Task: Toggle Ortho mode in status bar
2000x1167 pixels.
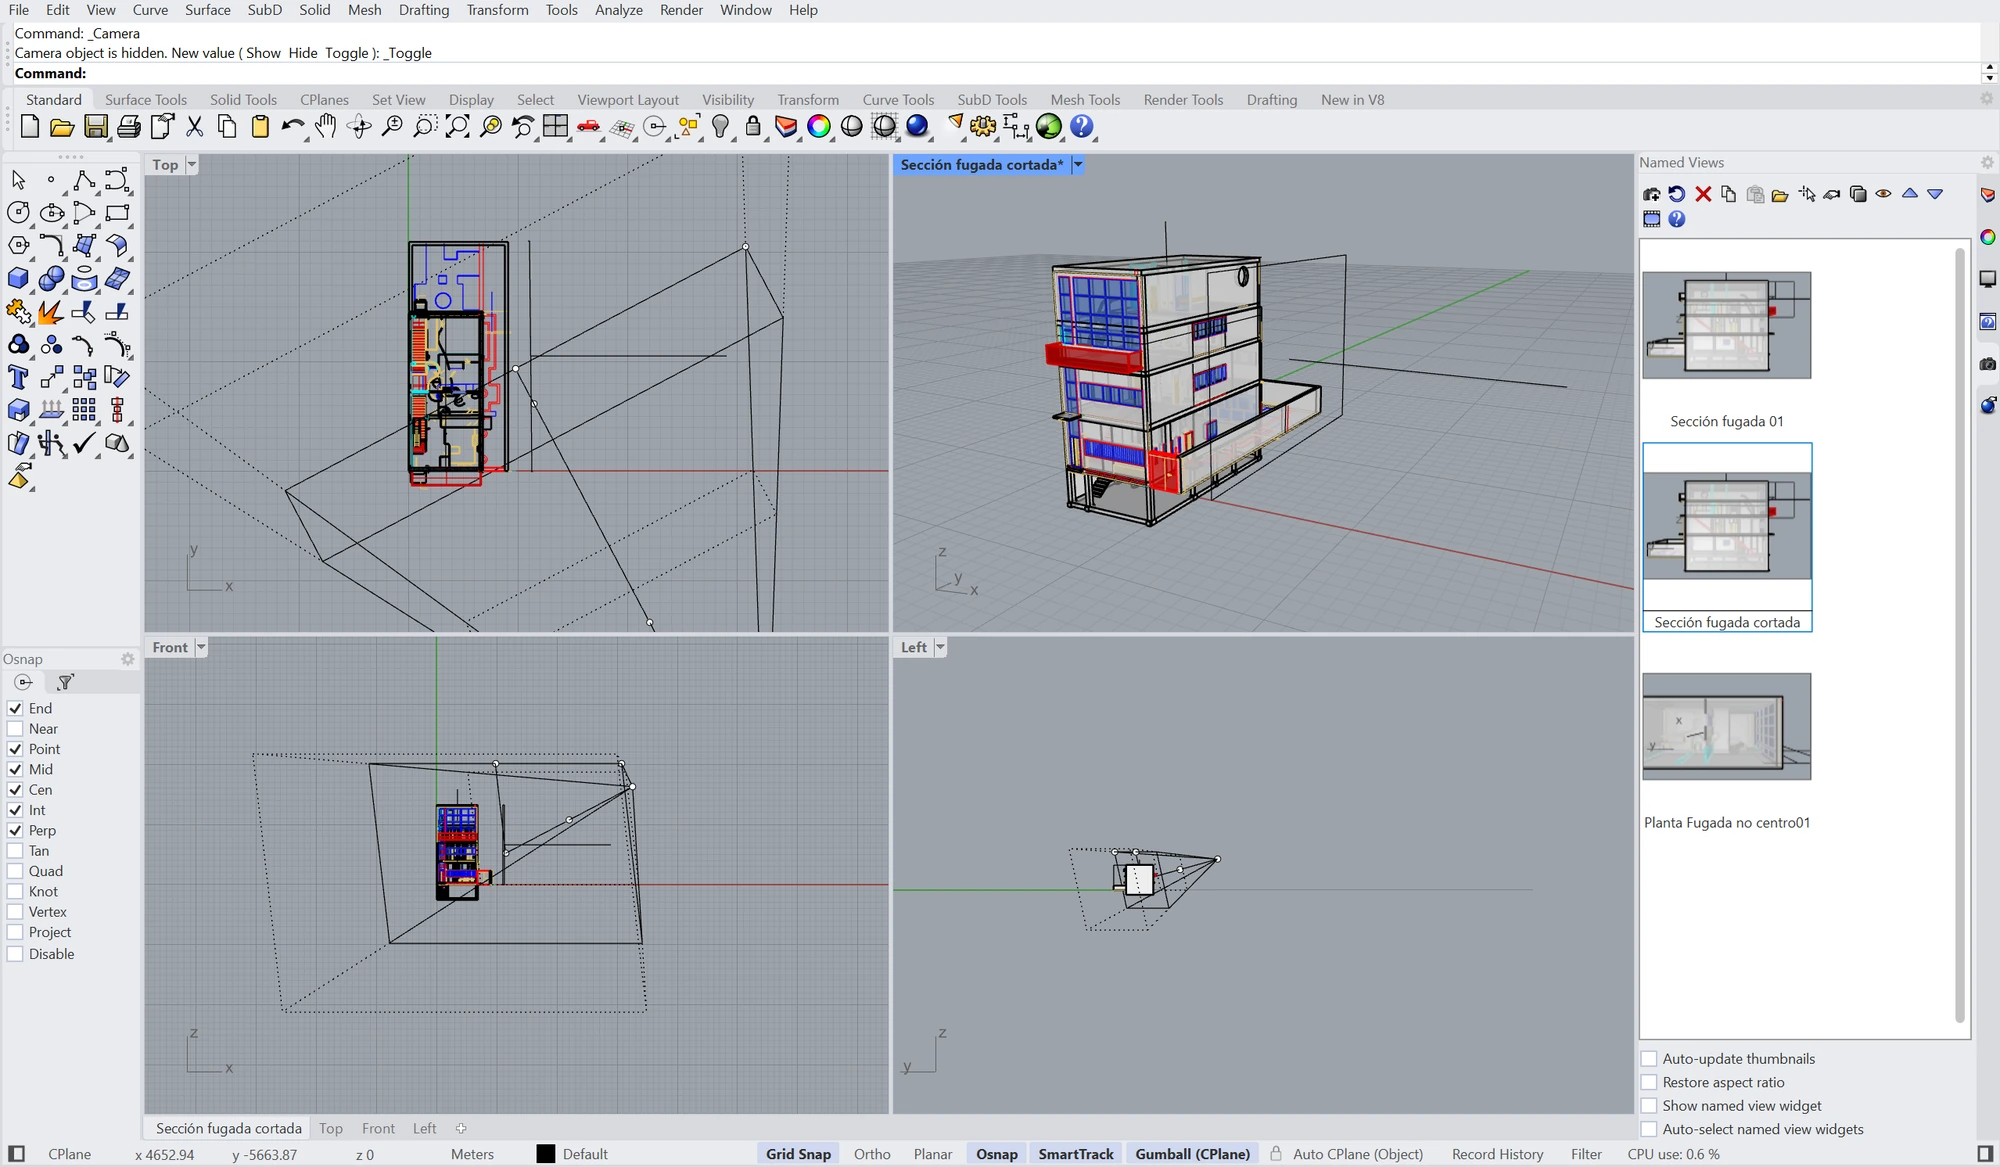Action: (x=872, y=1154)
